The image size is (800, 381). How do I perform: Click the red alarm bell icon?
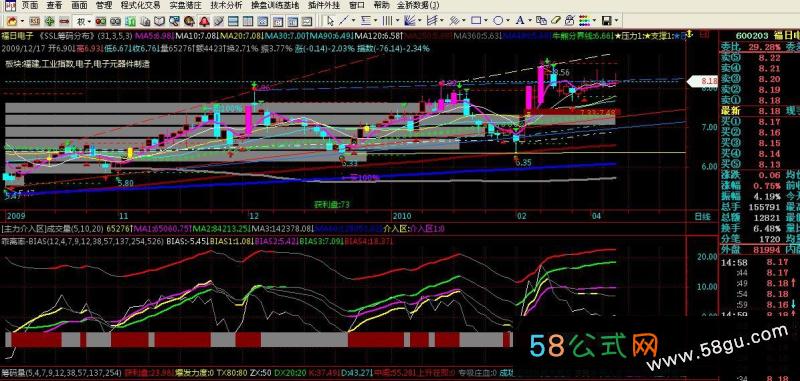(204, 21)
